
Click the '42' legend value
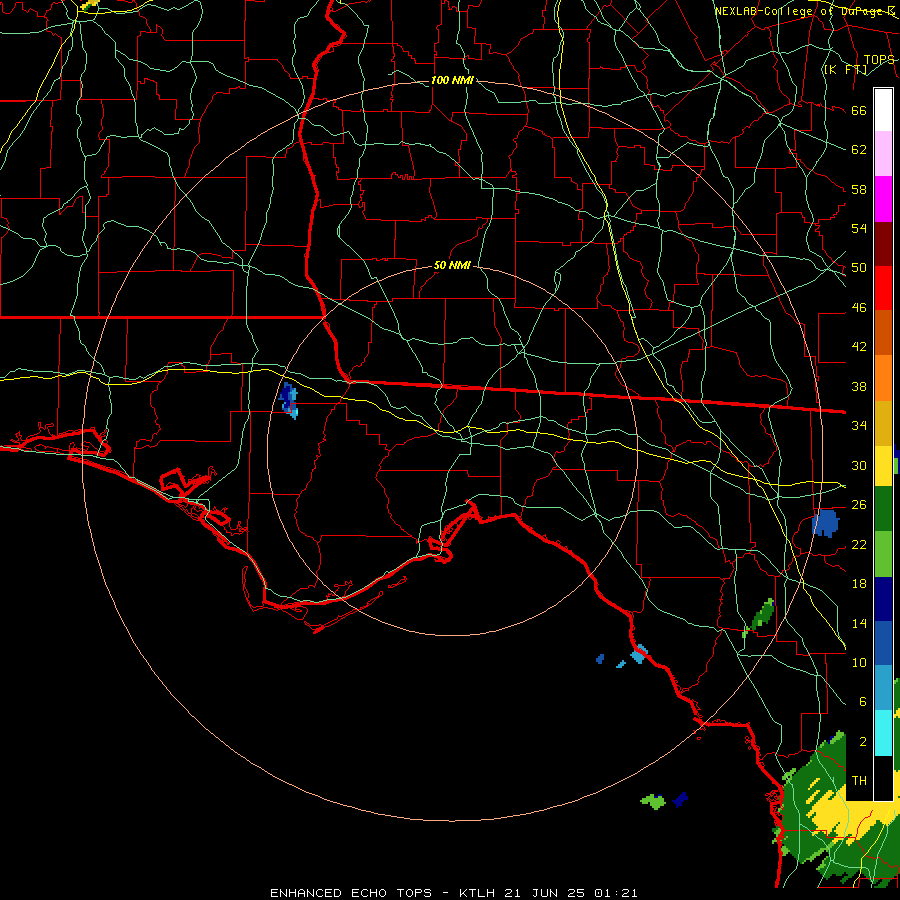point(859,346)
